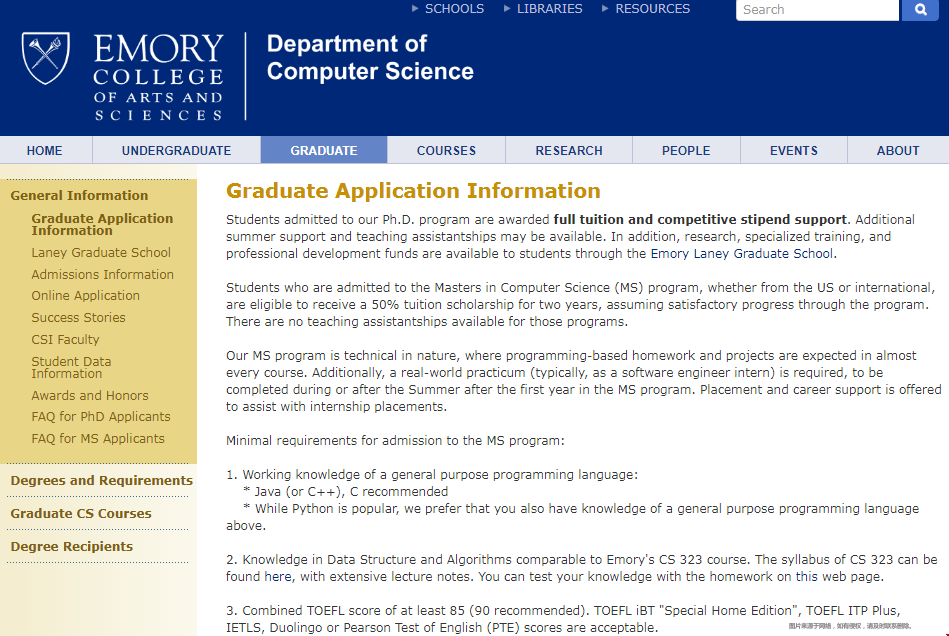Screen dimensions: 949x636
Task: Click the Emory shield logo
Action: click(x=45, y=57)
